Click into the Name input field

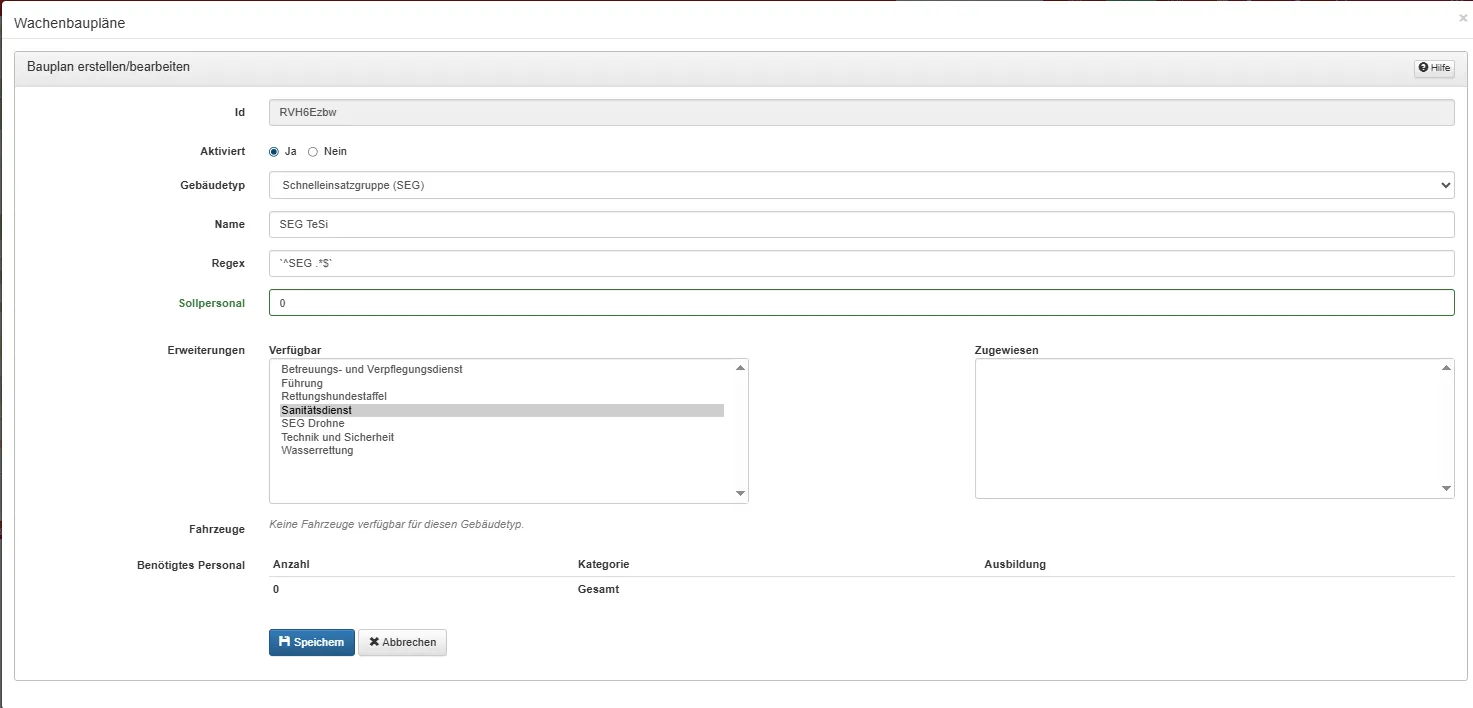click(861, 224)
